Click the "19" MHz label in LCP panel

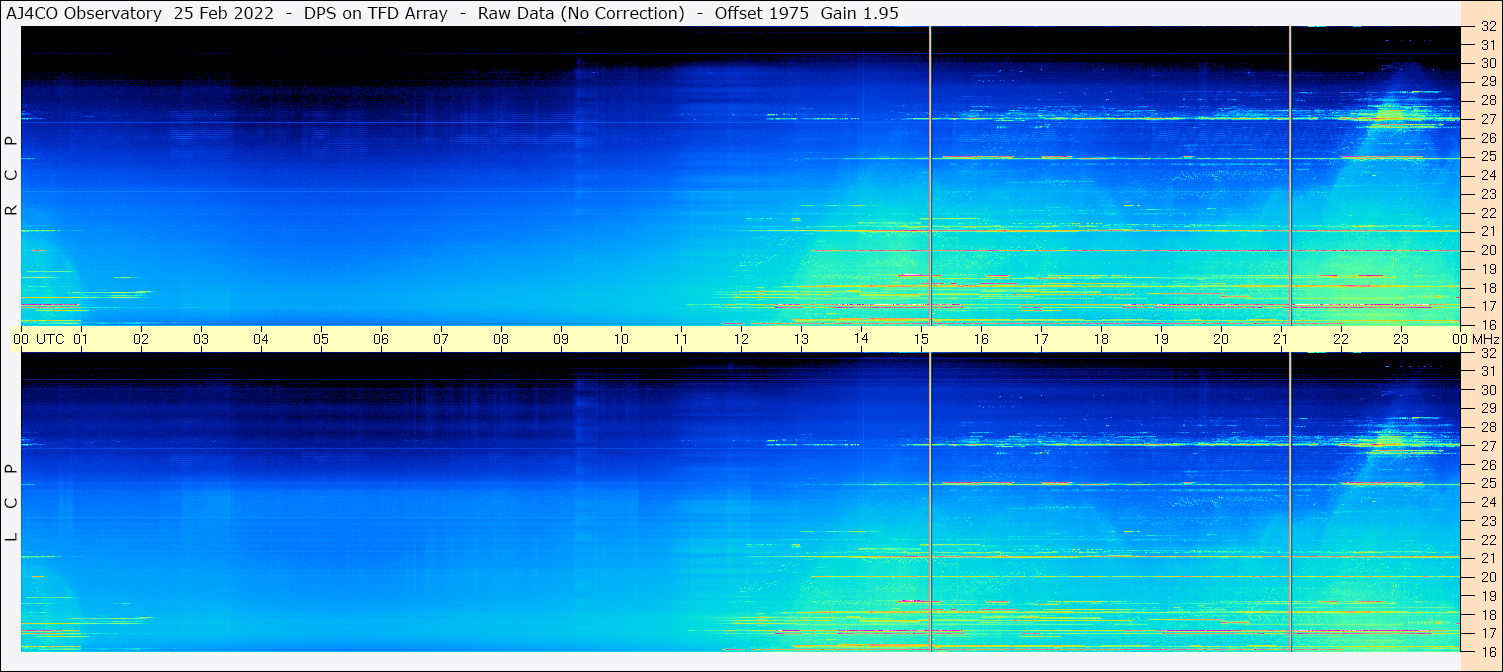pyautogui.click(x=1488, y=596)
